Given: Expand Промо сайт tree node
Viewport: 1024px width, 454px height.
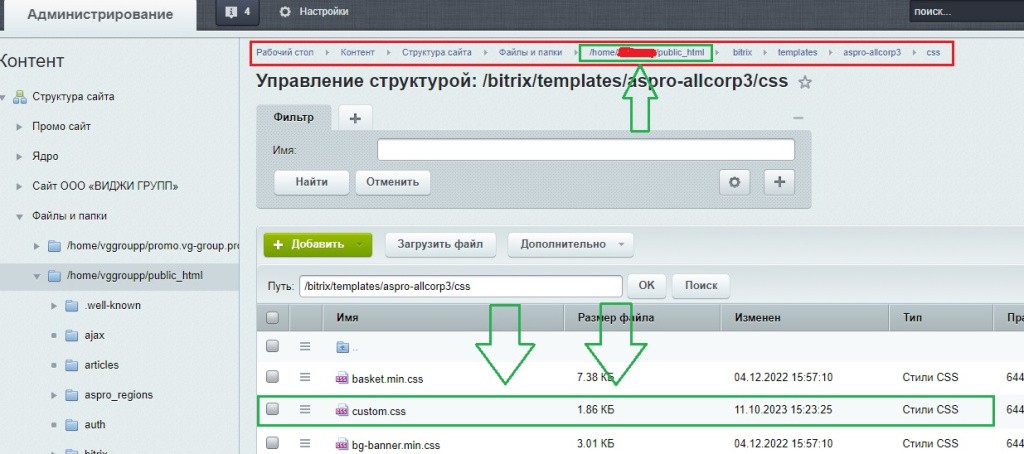Looking at the screenshot, I should click(20, 127).
